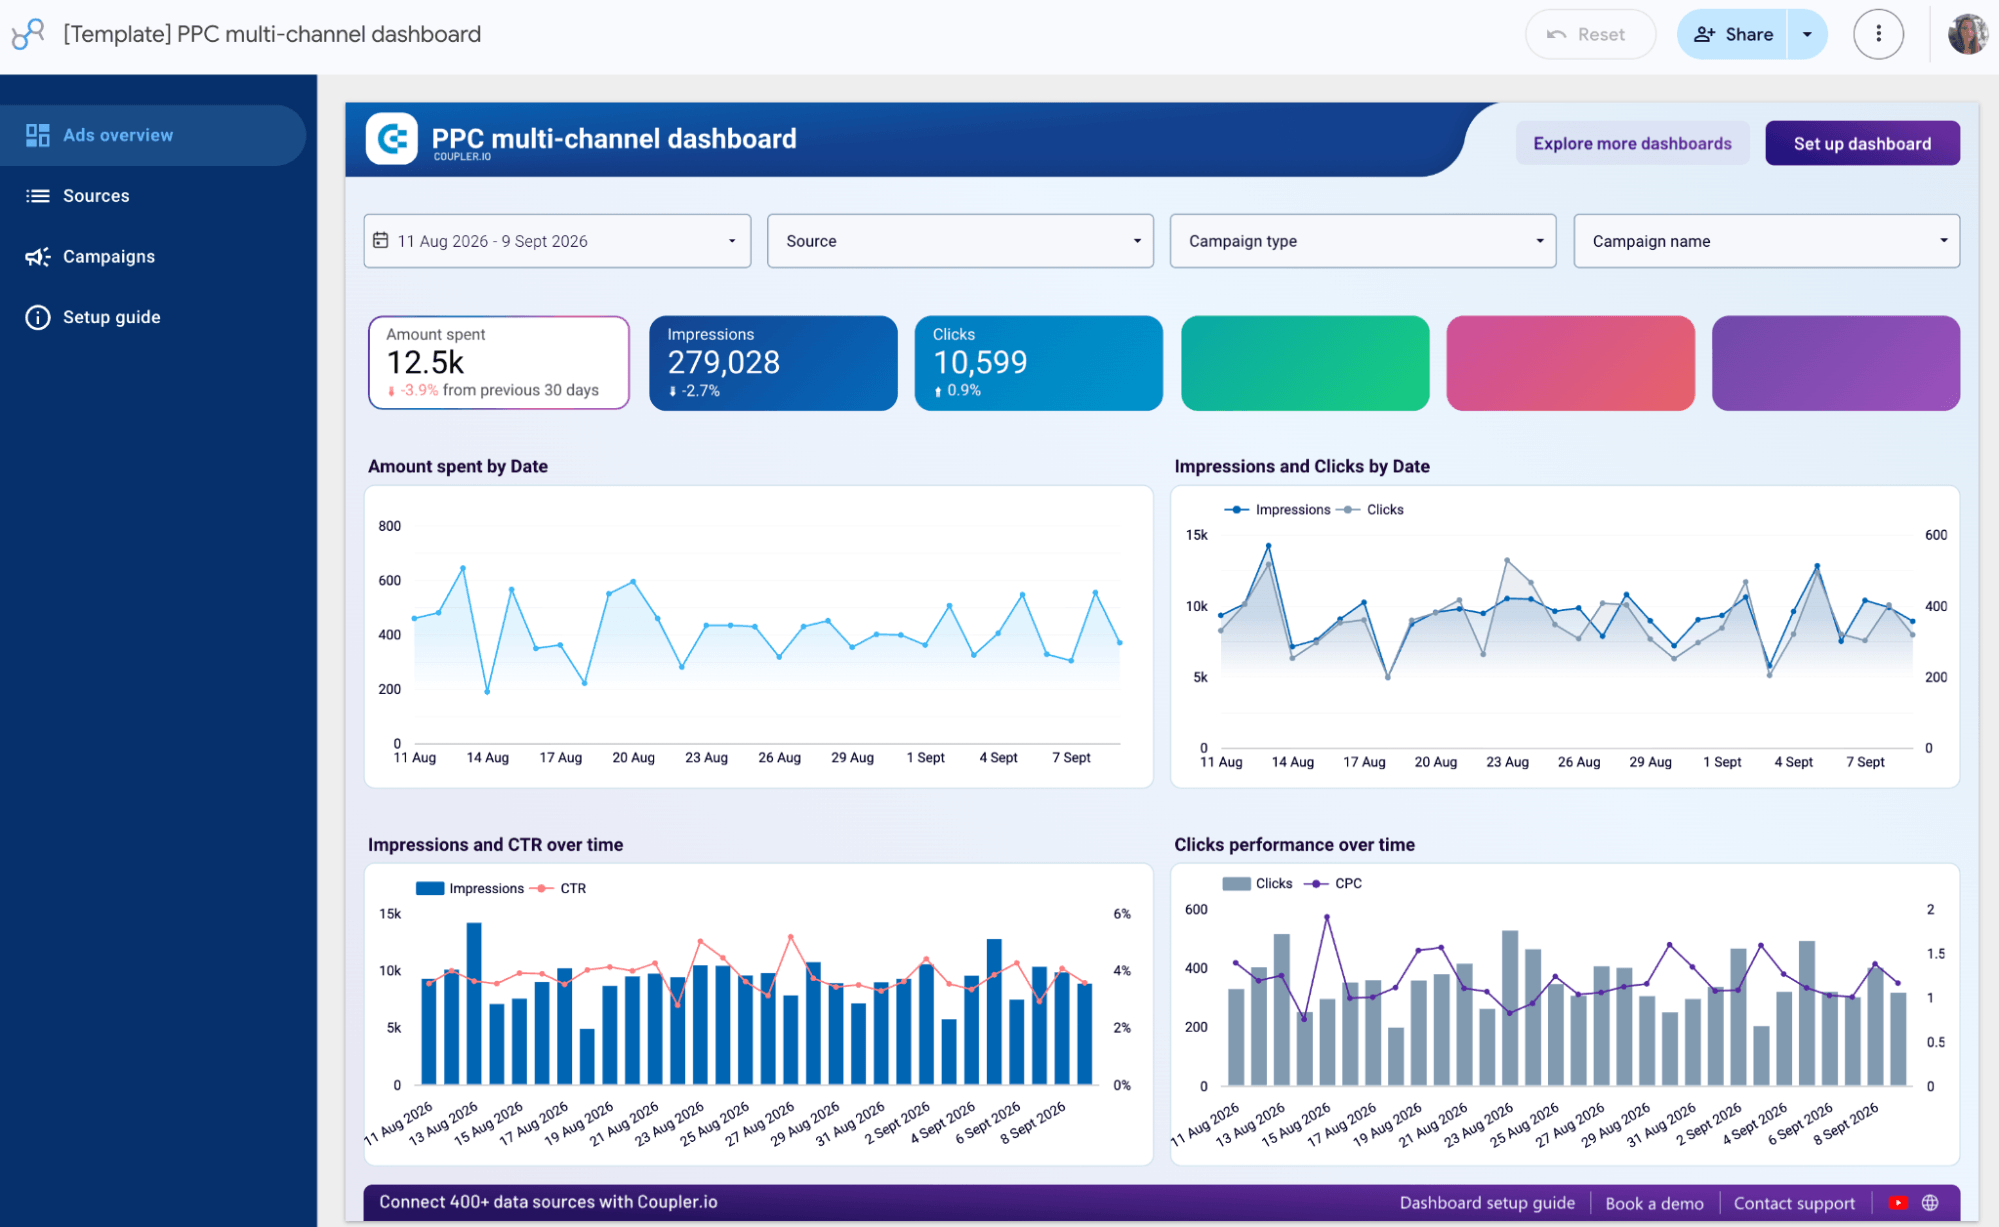Open the Sources page

[153, 196]
